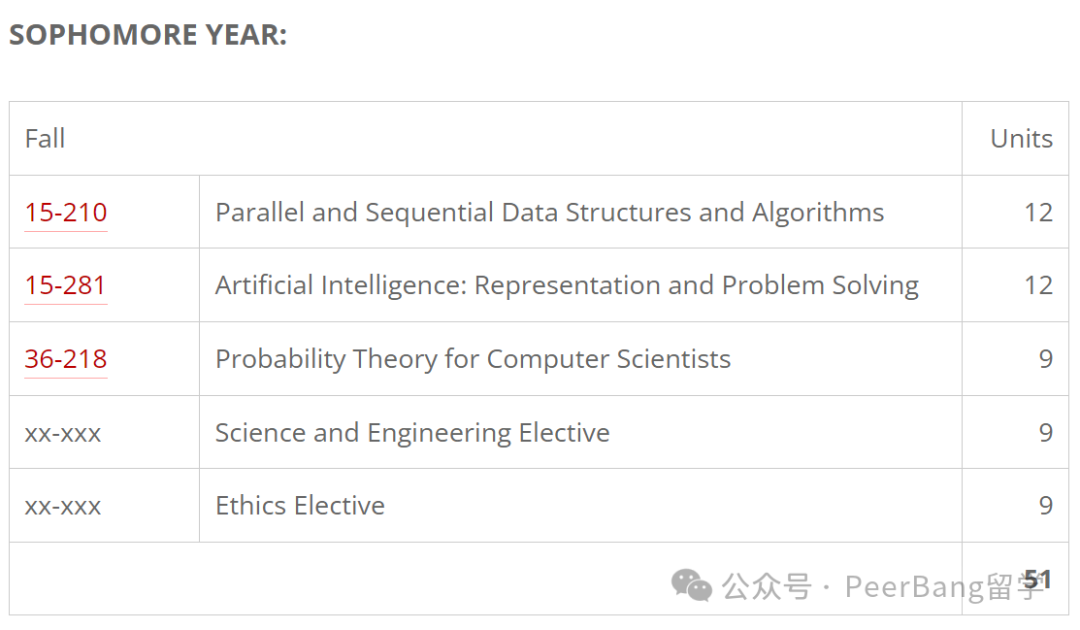1080x630 pixels.
Task: Click the Units column header
Action: 1021,138
